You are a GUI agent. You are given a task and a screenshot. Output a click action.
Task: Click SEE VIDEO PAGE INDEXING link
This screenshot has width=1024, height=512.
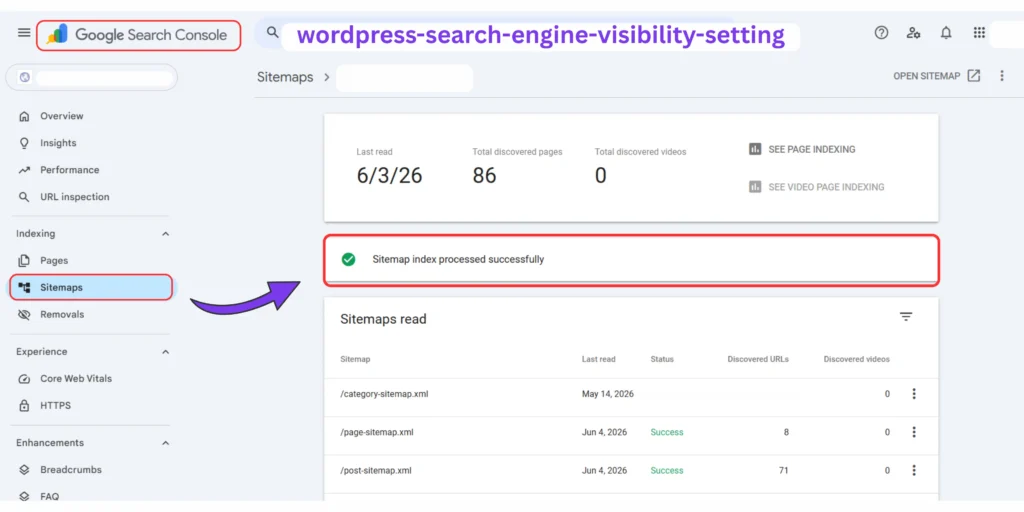click(x=826, y=187)
